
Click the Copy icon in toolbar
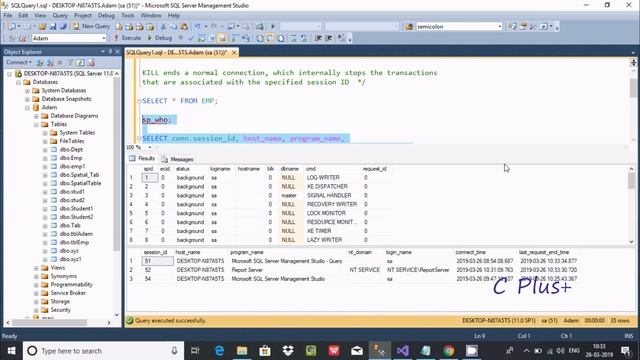click(x=173, y=27)
